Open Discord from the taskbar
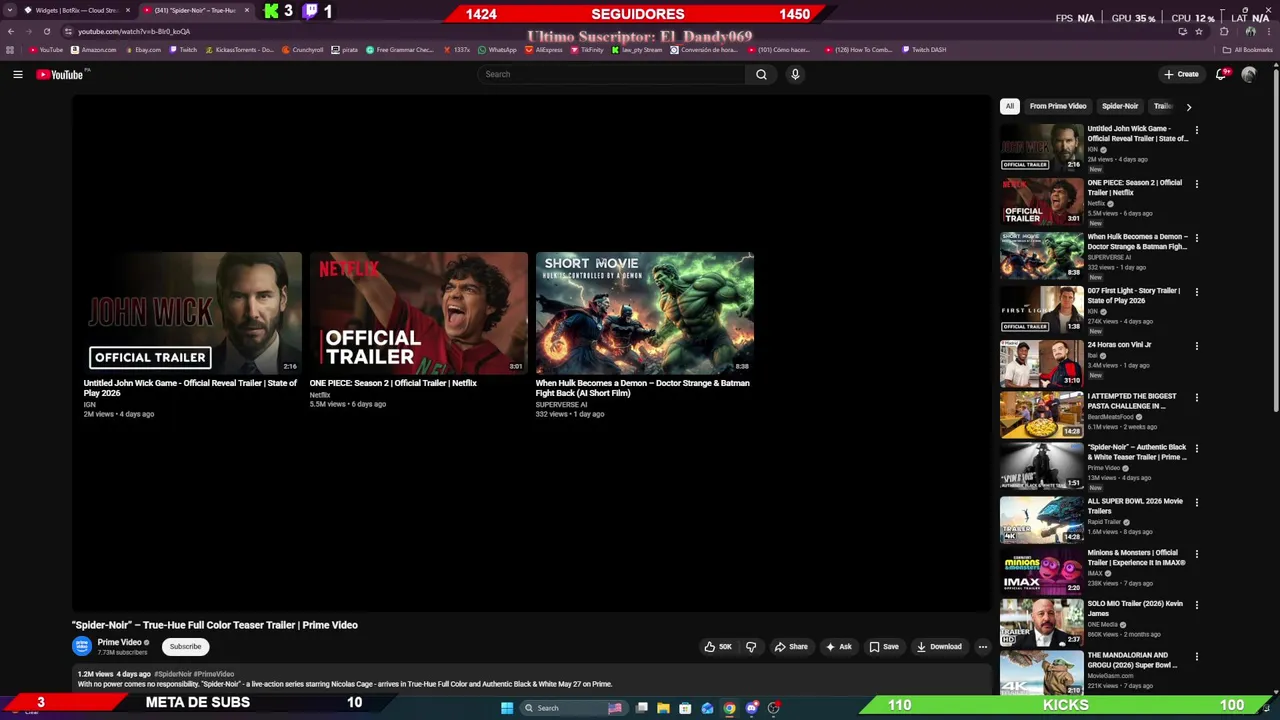Image resolution: width=1280 pixels, height=720 pixels. (751, 708)
